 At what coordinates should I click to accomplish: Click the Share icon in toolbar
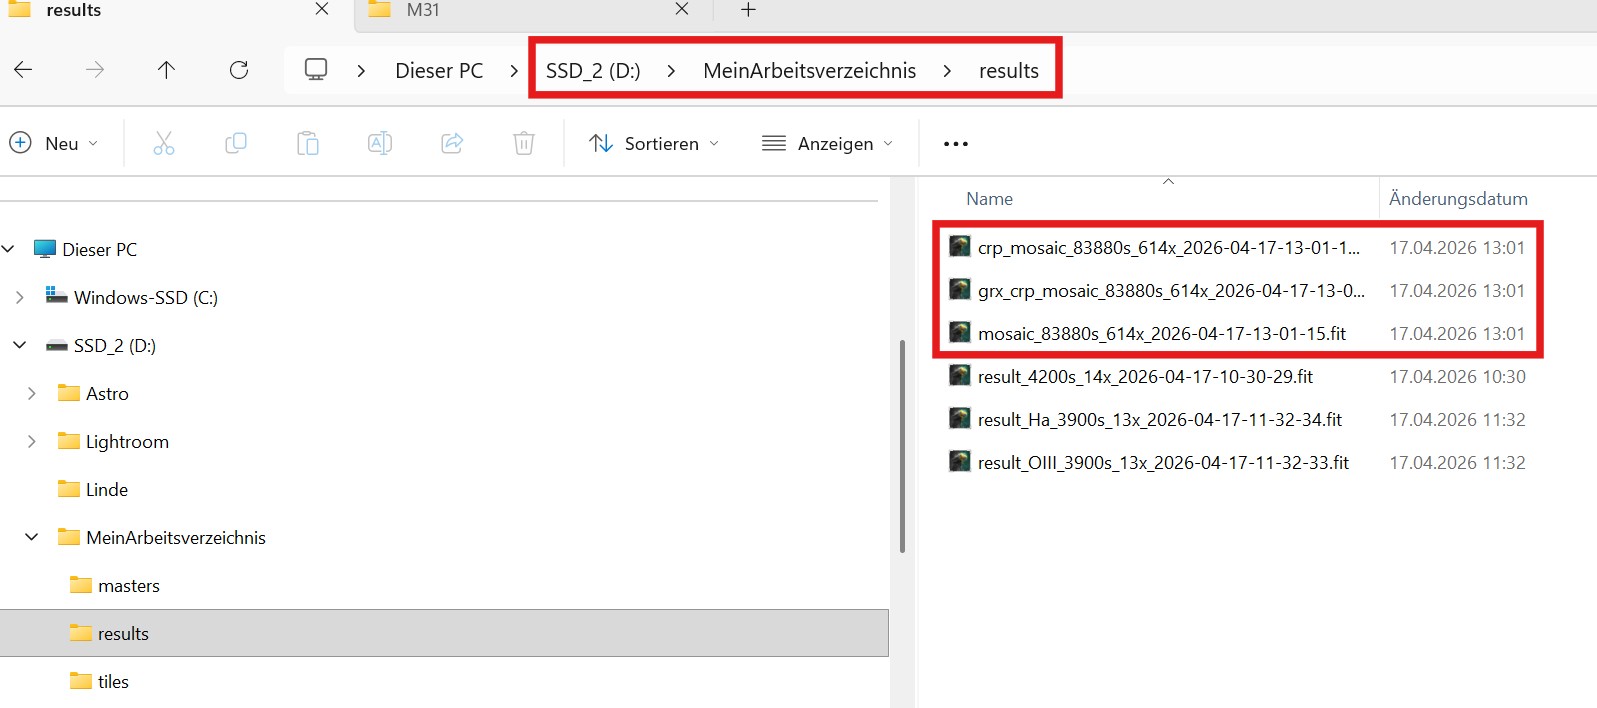click(452, 144)
